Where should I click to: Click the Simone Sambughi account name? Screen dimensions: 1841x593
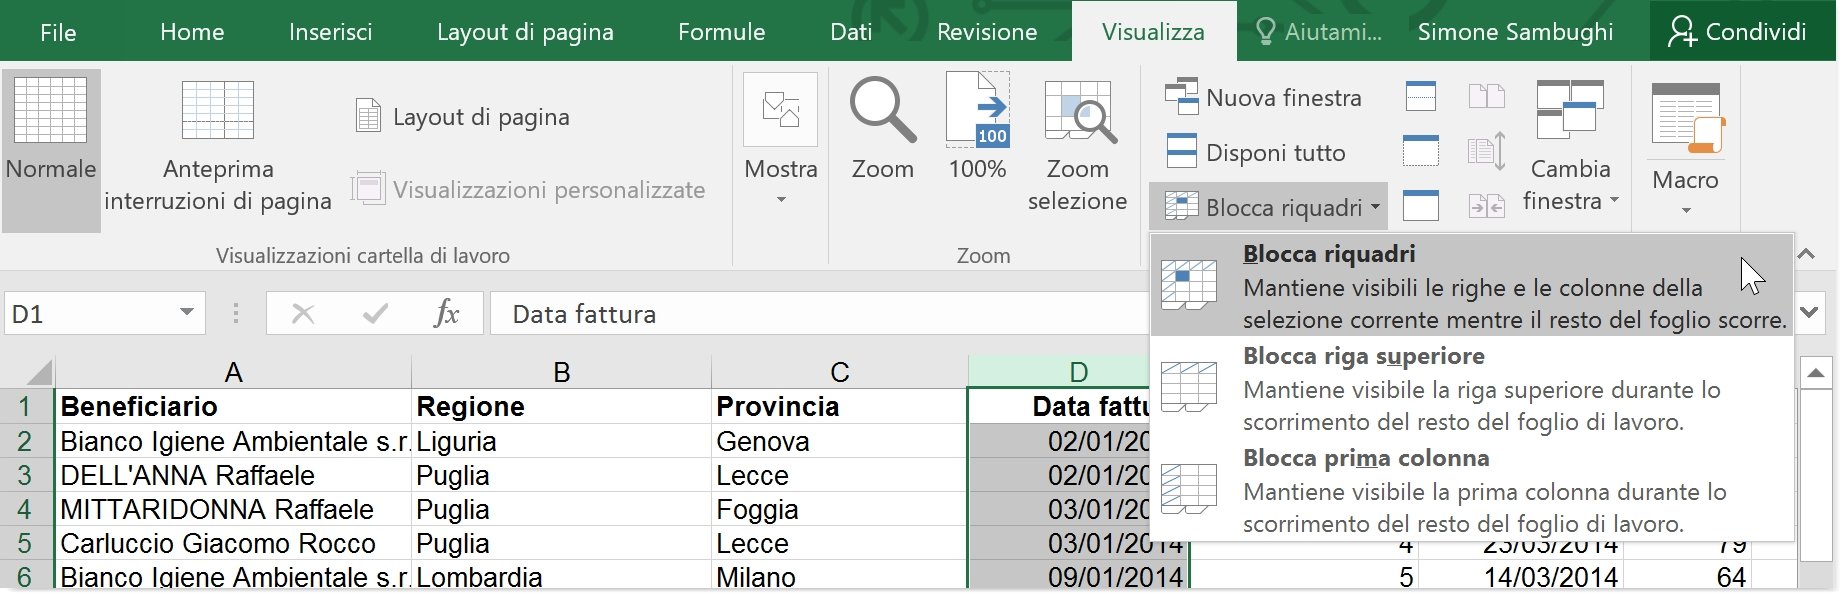tap(1515, 32)
